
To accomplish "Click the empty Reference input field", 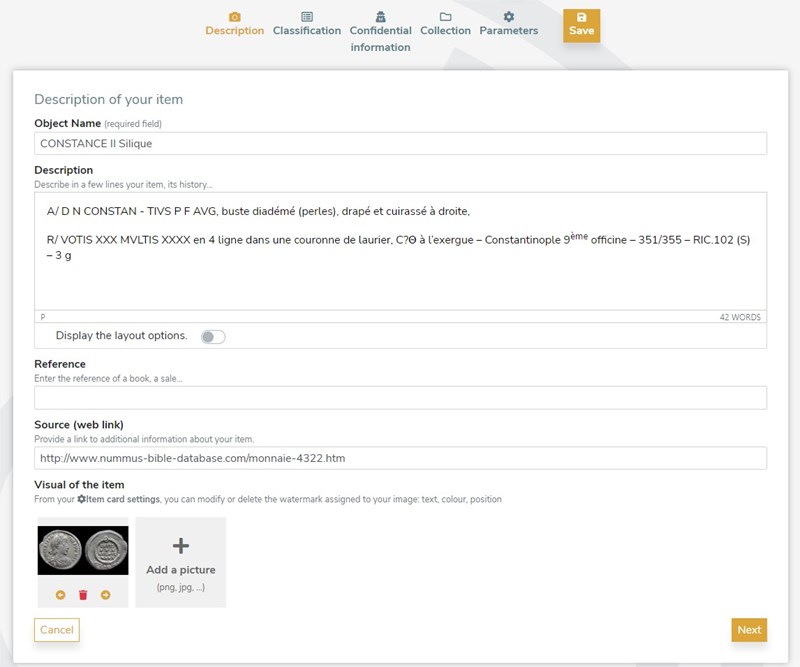I will (x=401, y=398).
